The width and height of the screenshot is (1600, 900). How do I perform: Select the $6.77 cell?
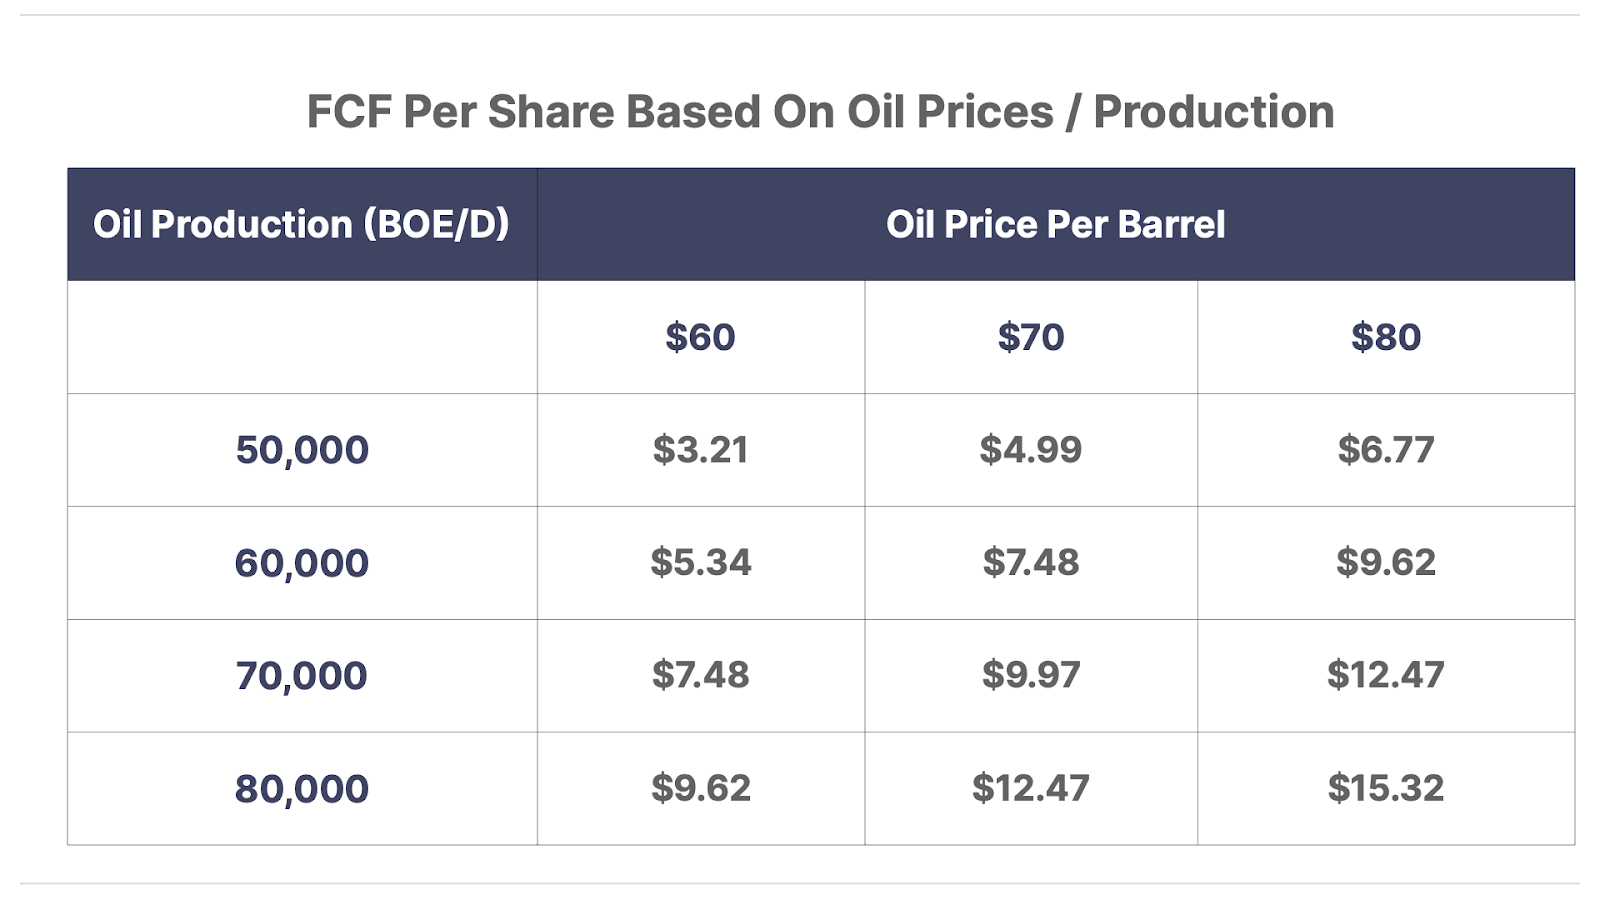(x=1386, y=450)
